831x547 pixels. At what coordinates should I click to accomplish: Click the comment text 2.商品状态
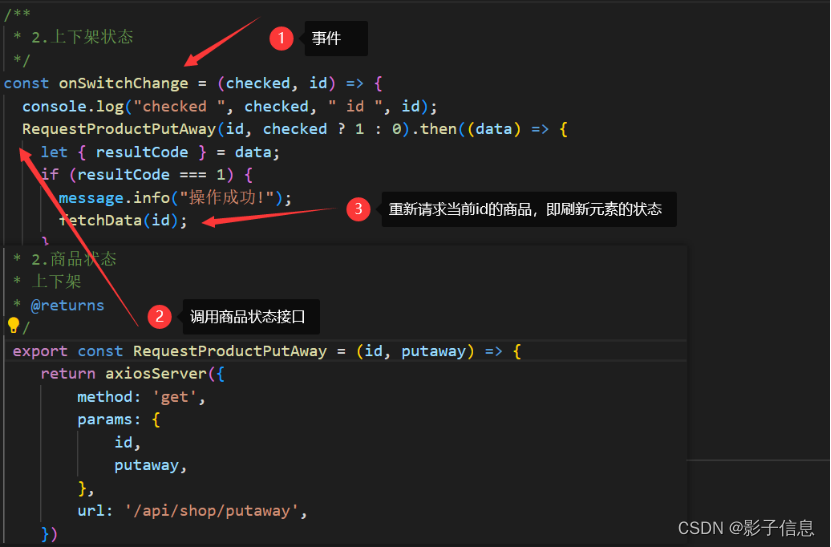click(74, 259)
